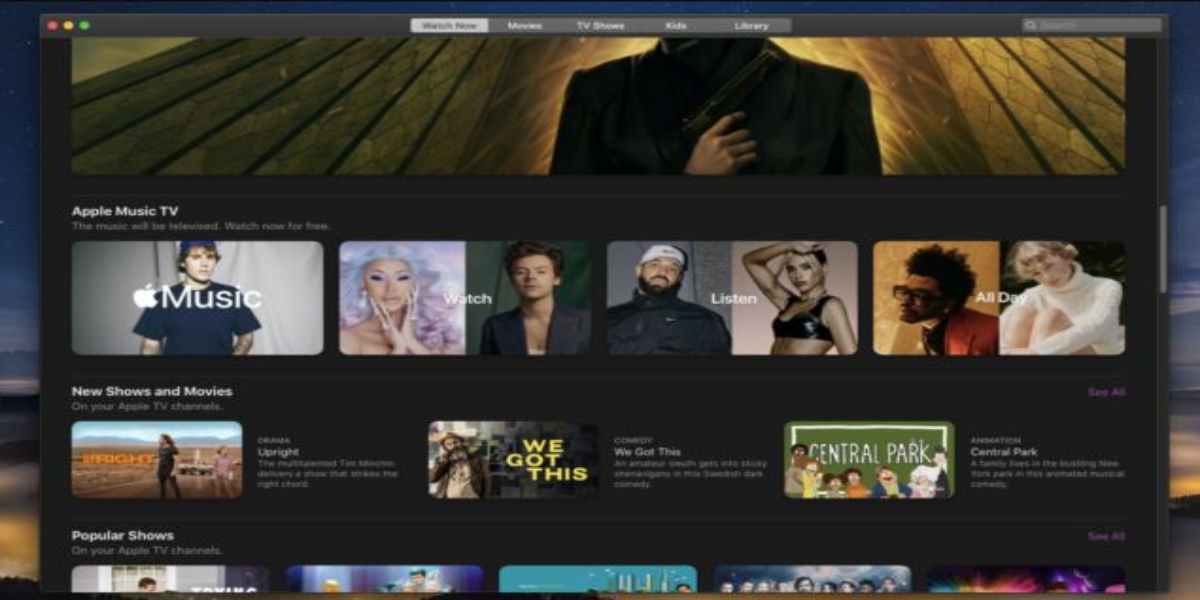Click the magnifying glass search icon

click(1032, 25)
